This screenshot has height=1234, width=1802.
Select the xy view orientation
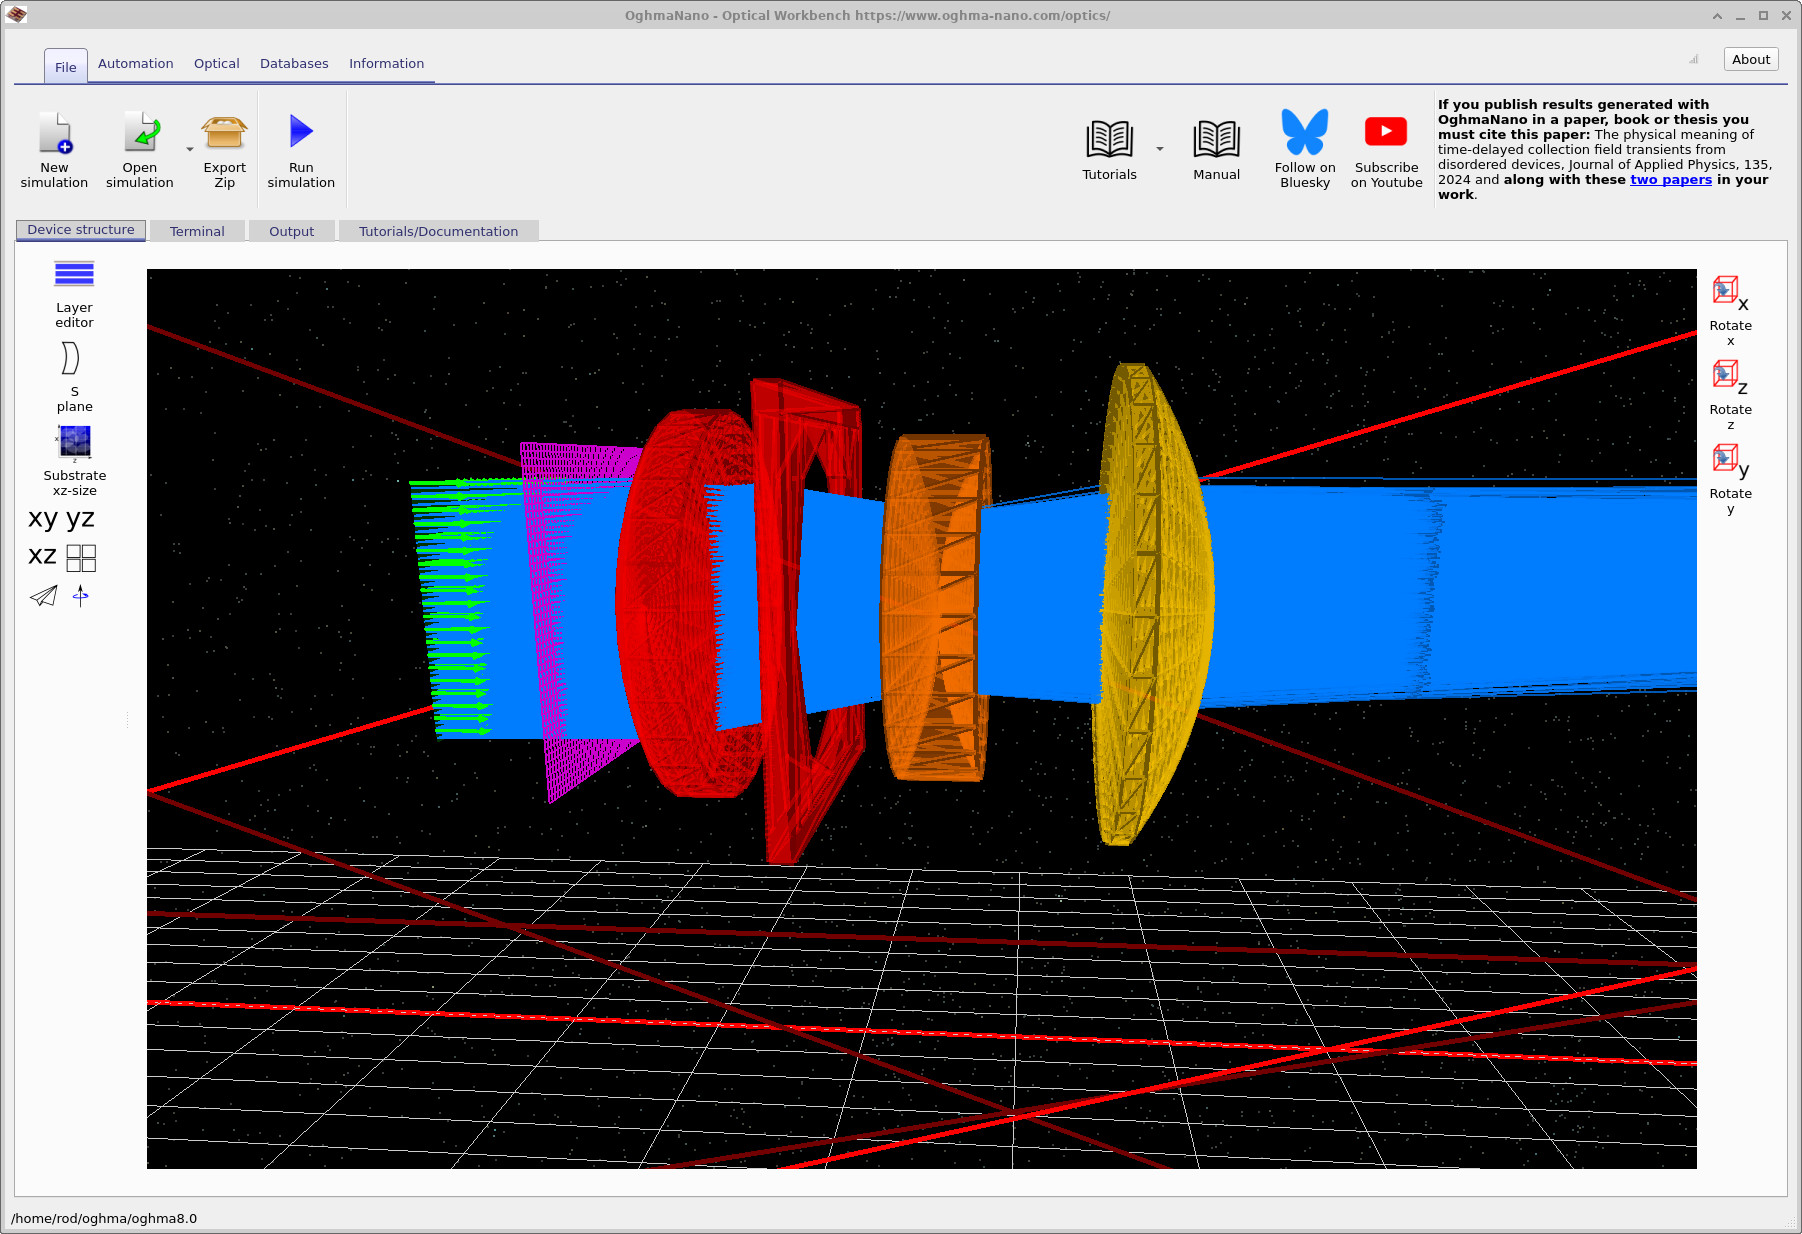(x=41, y=518)
